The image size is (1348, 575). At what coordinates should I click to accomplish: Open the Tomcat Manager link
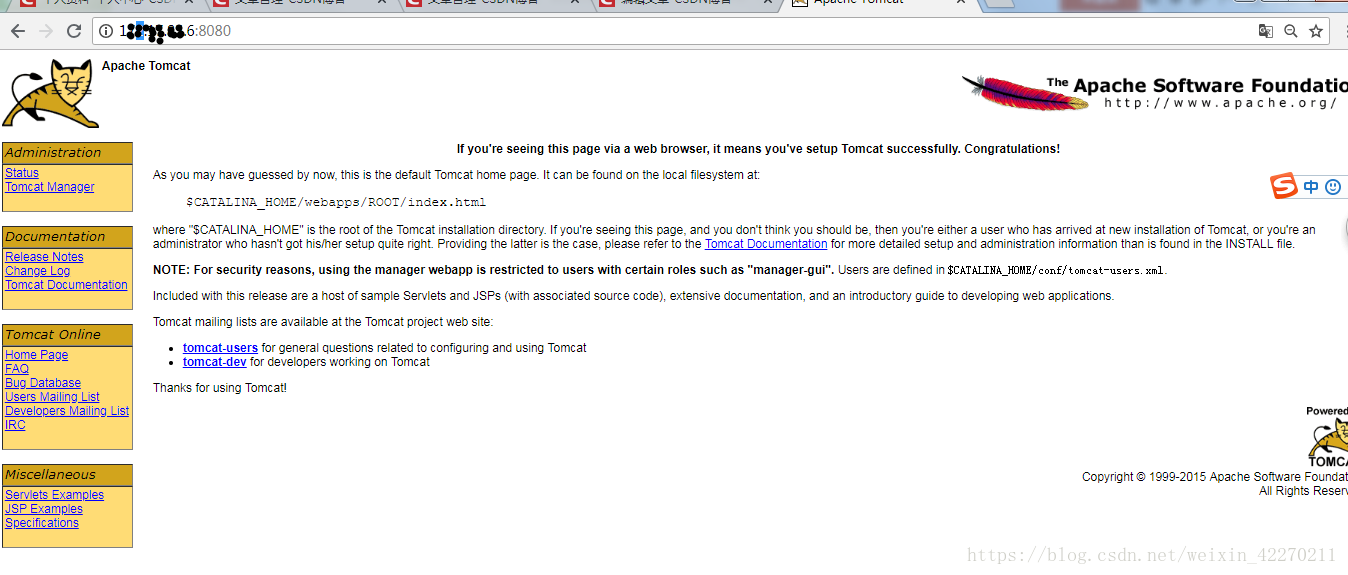[50, 187]
